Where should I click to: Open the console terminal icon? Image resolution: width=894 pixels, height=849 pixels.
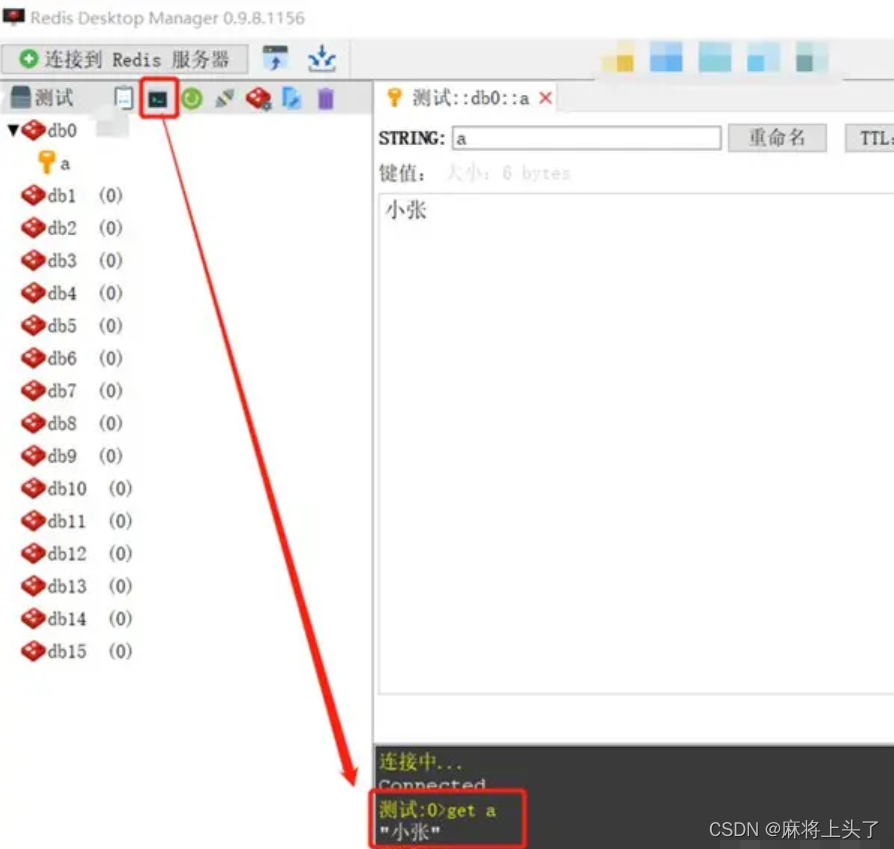point(158,99)
